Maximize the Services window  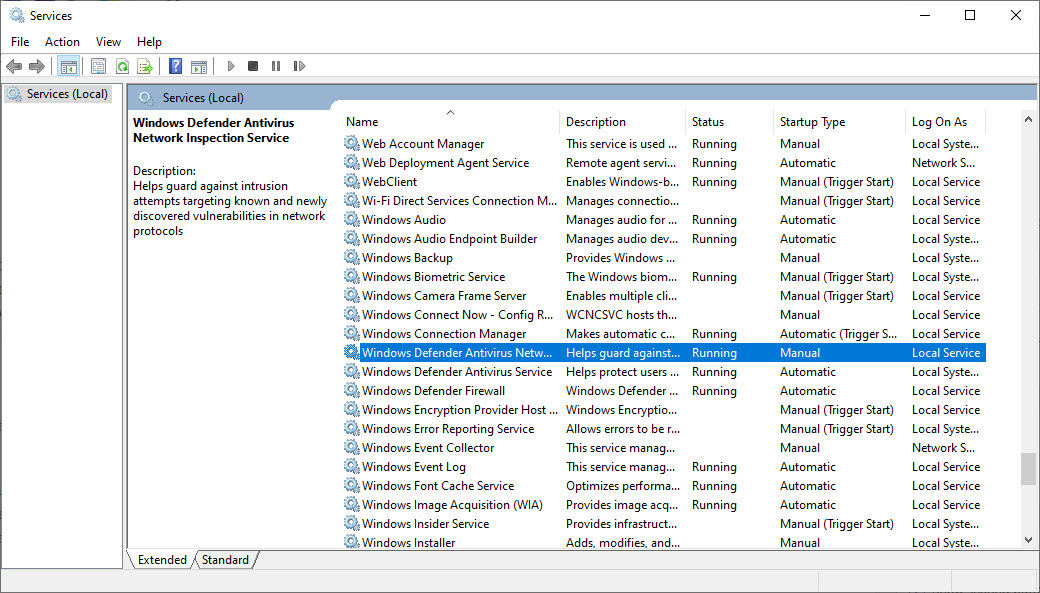point(970,15)
